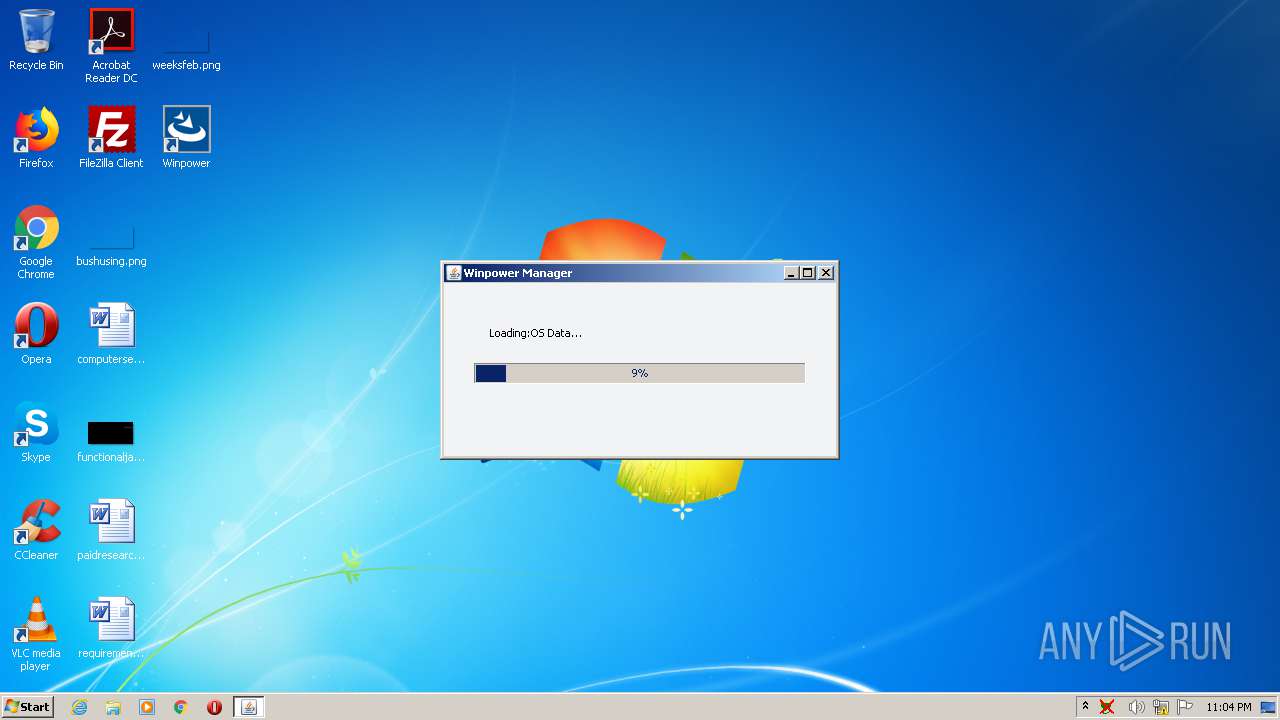1280x720 pixels.
Task: Open Windows Media Player taskbar icon
Action: [147, 707]
